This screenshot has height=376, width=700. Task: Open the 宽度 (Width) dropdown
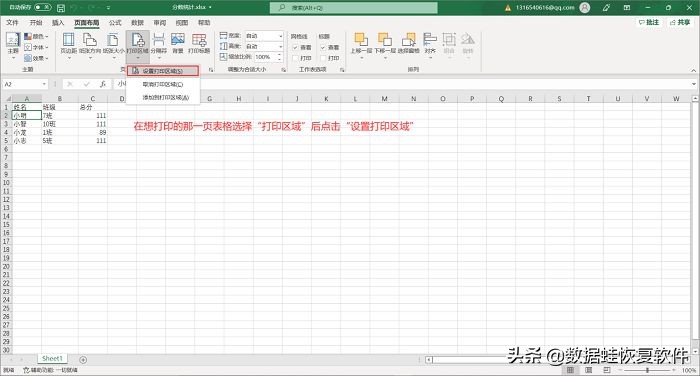(x=280, y=36)
